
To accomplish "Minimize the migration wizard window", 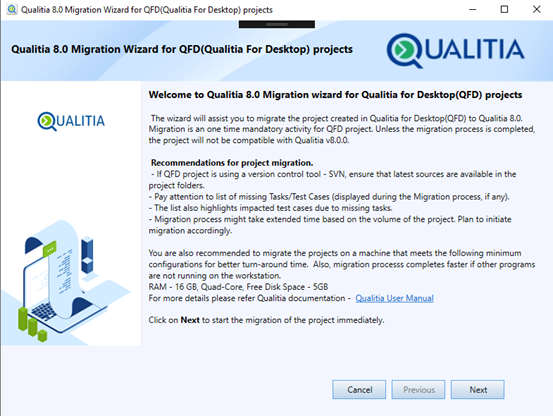I will tap(473, 10).
